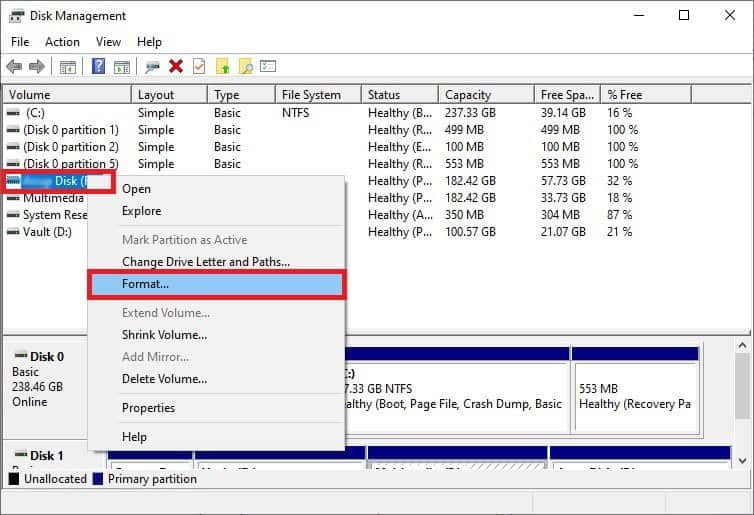The width and height of the screenshot is (754, 515).
Task: Click the connect/refresh disk toolbar icon
Action: pyautogui.click(x=152, y=67)
